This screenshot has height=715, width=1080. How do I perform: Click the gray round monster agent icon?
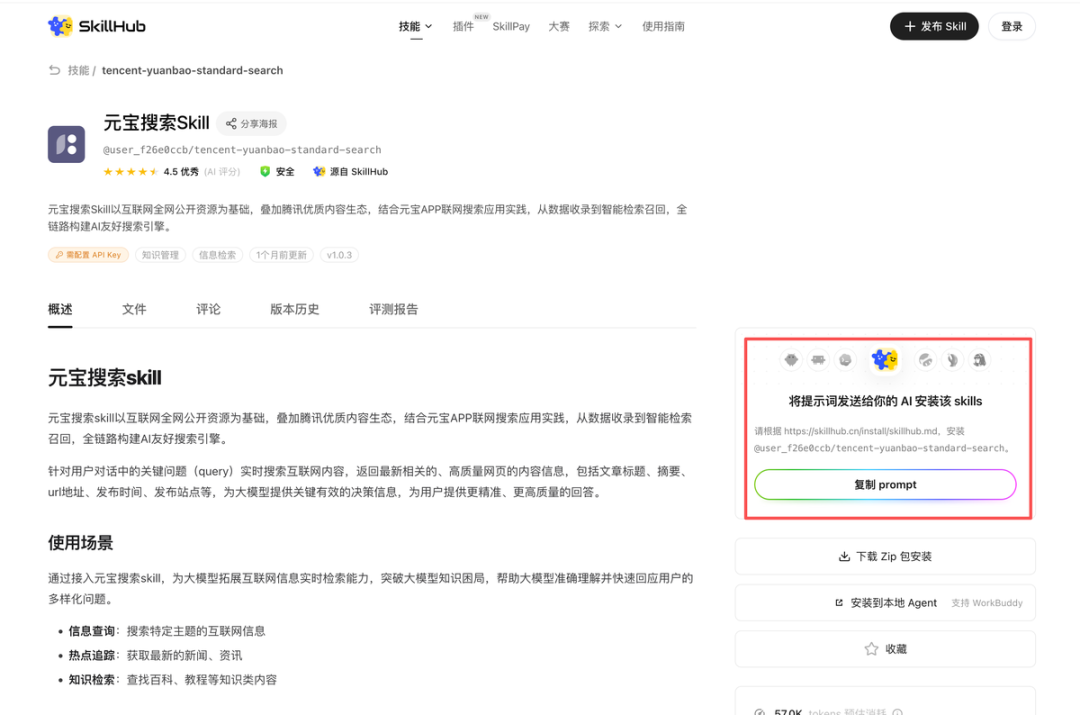(x=791, y=360)
